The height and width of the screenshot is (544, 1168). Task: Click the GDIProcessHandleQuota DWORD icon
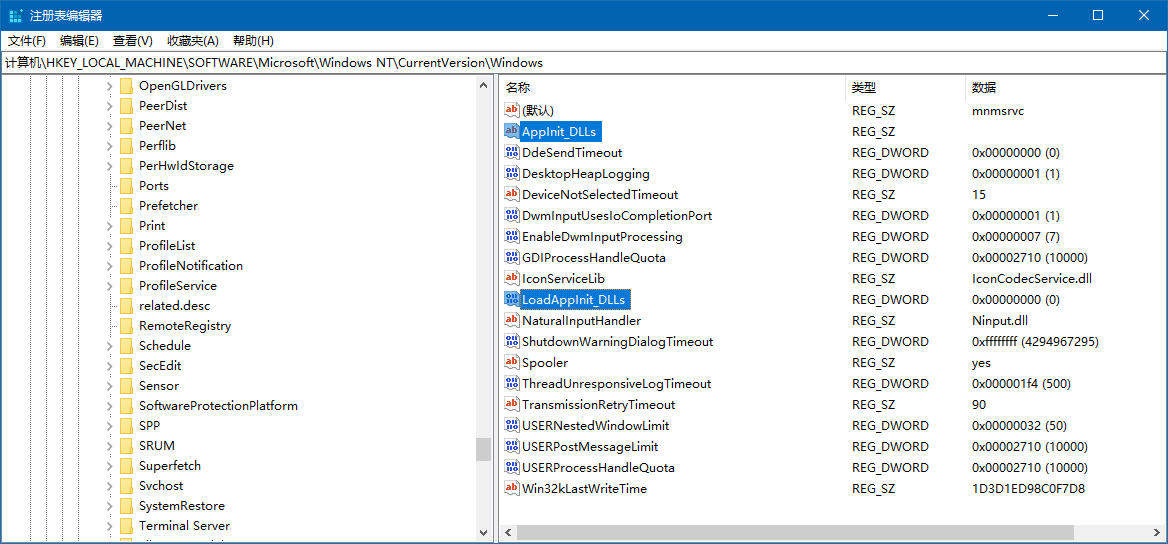click(x=512, y=258)
